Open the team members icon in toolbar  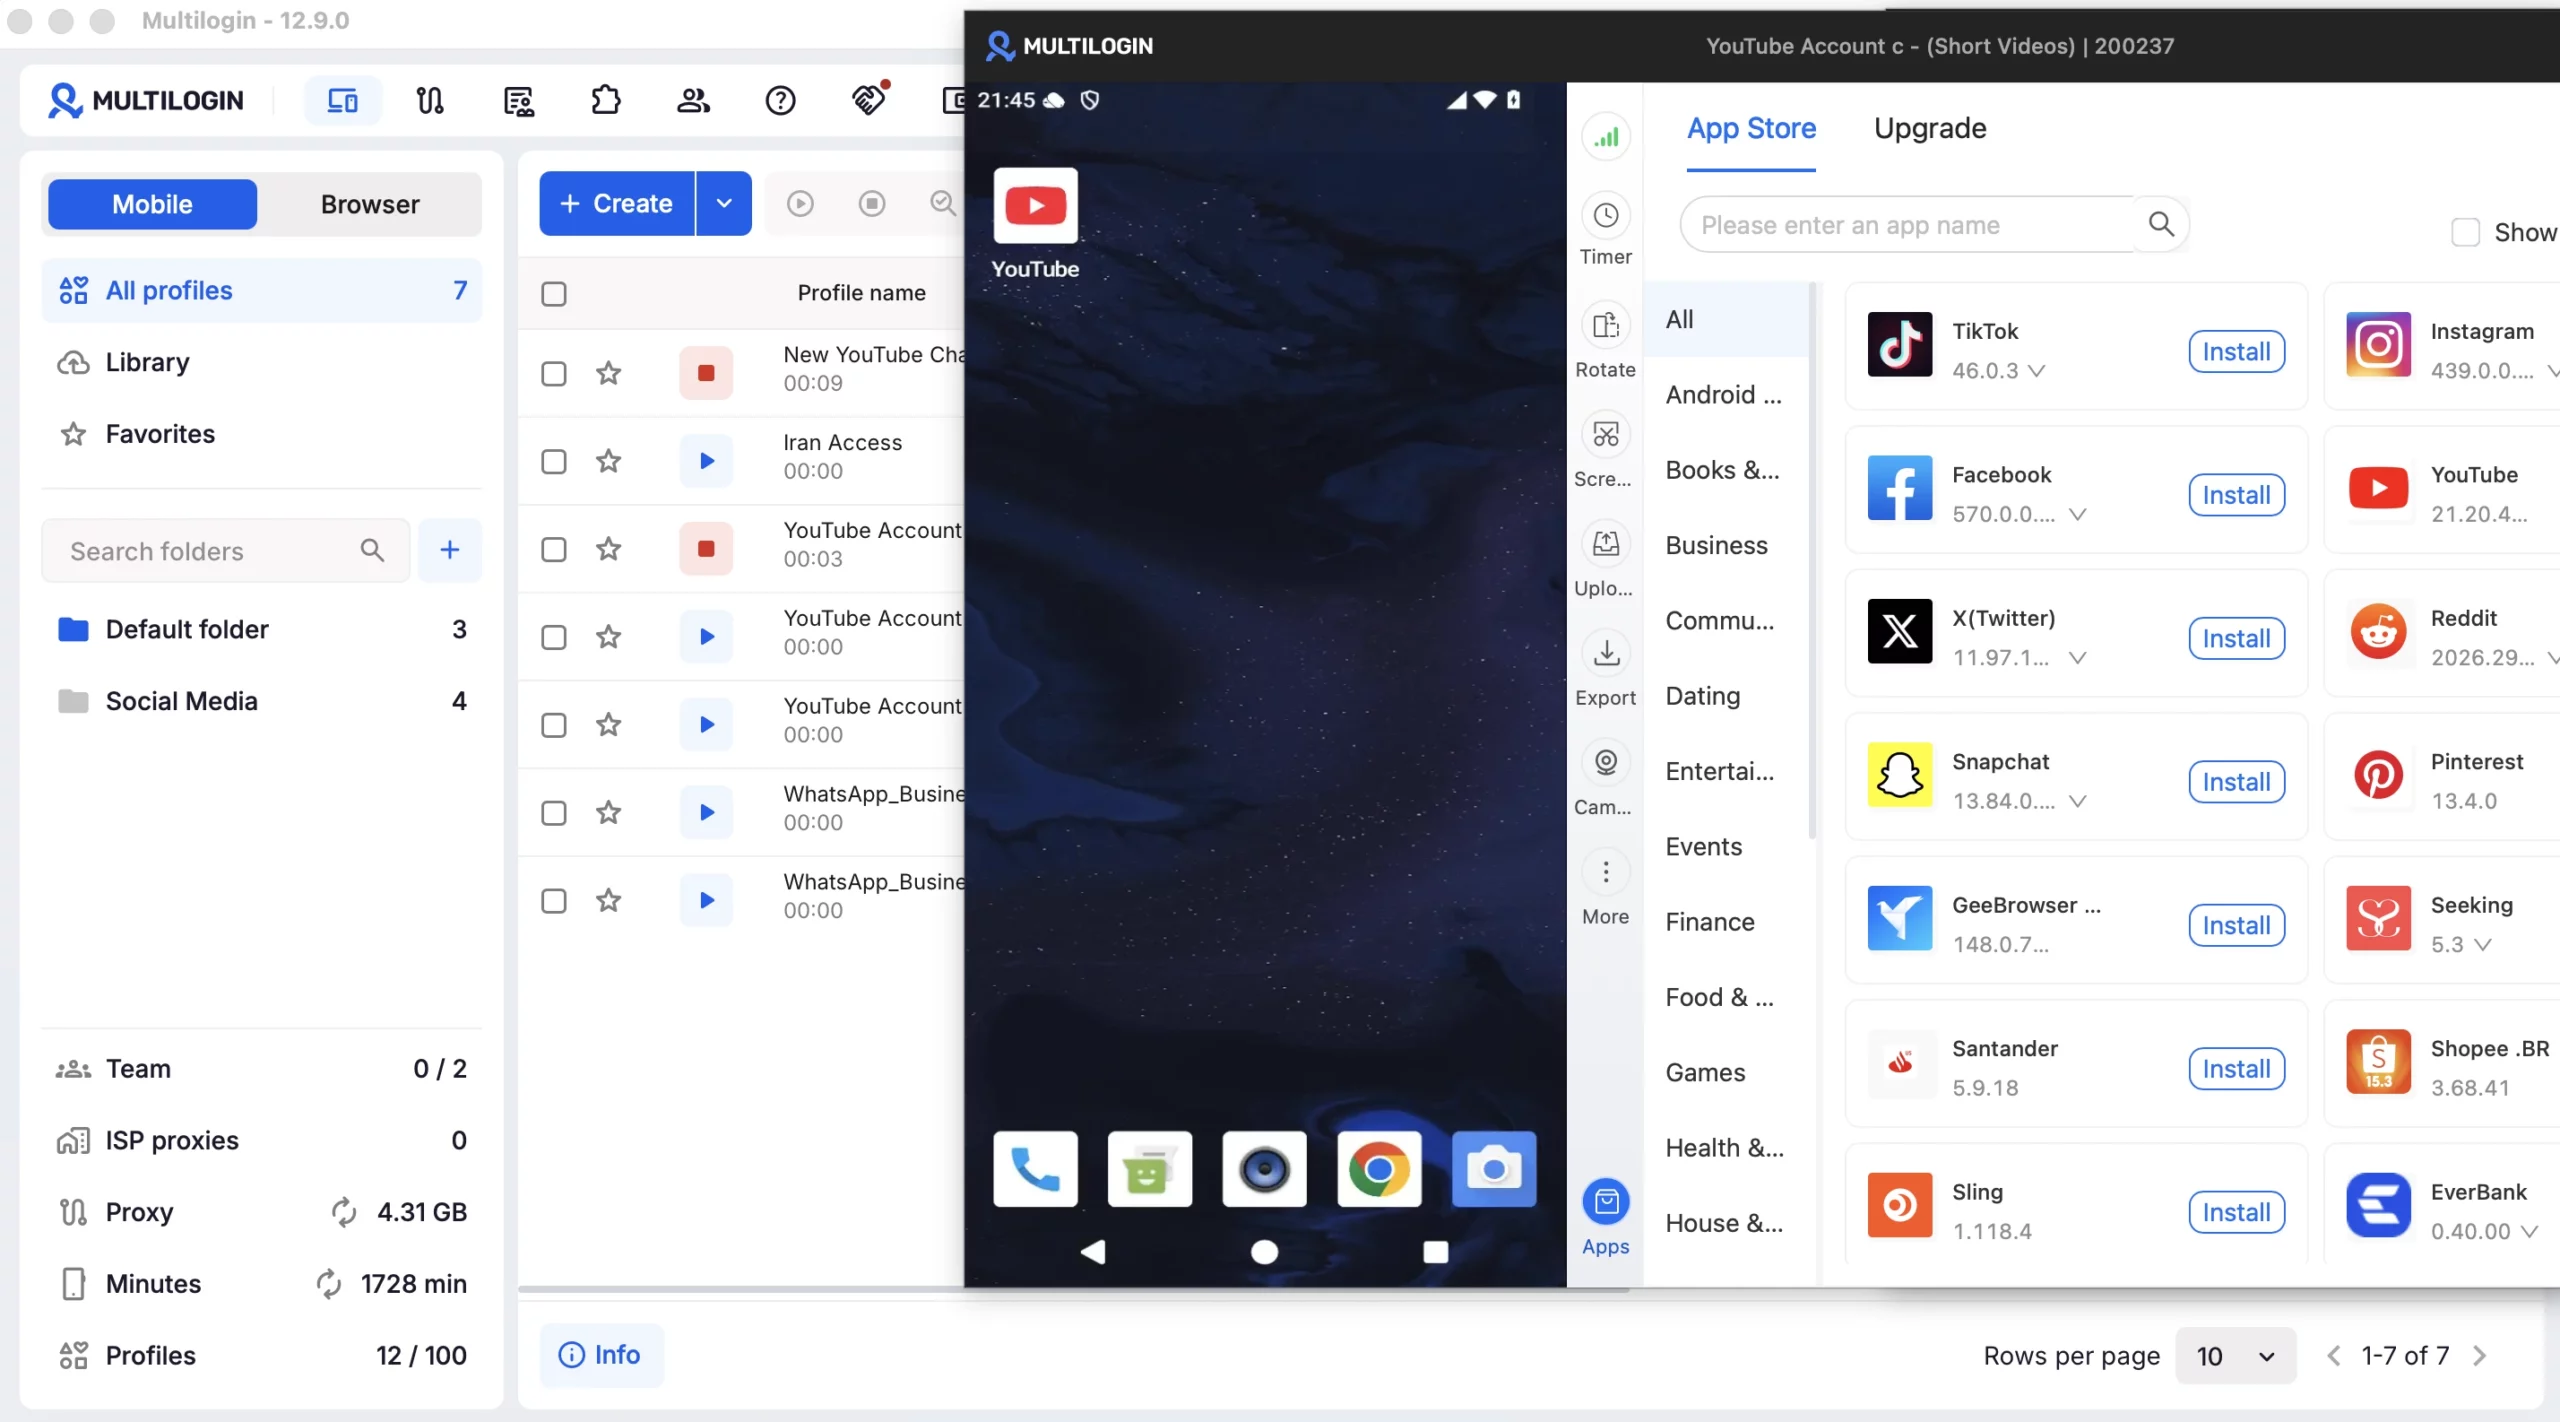pyautogui.click(x=693, y=100)
